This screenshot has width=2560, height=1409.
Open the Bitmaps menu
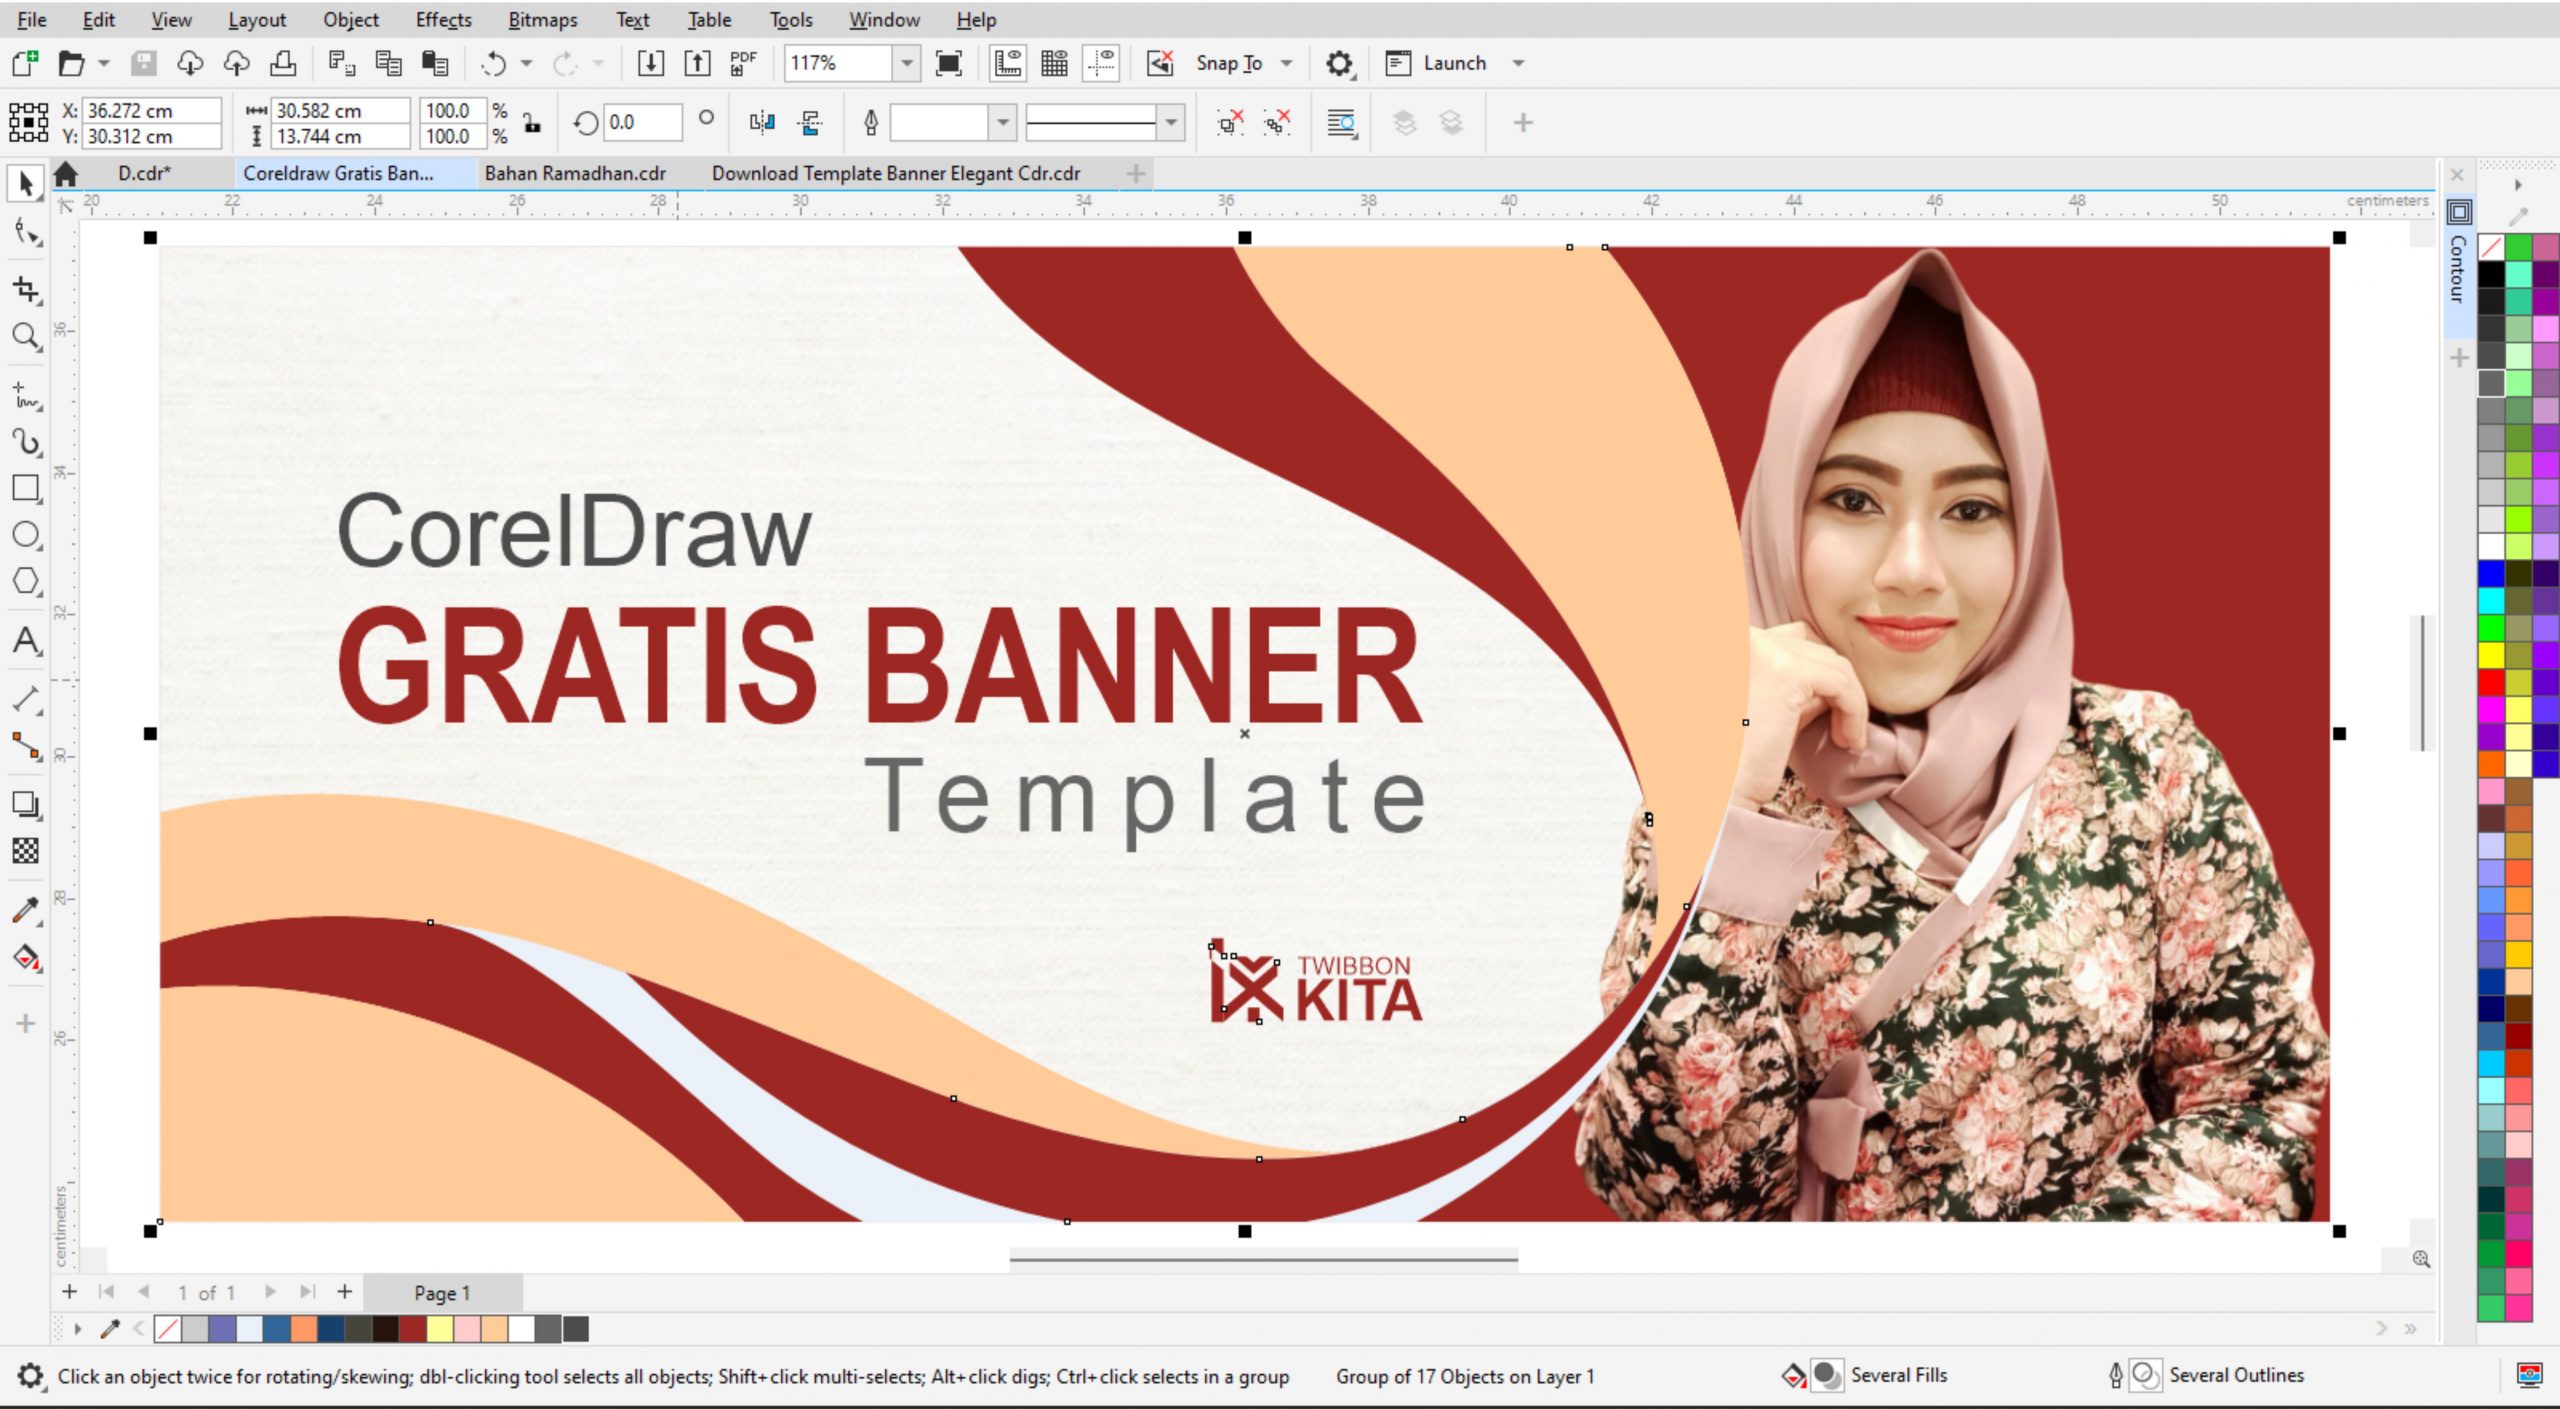542,19
